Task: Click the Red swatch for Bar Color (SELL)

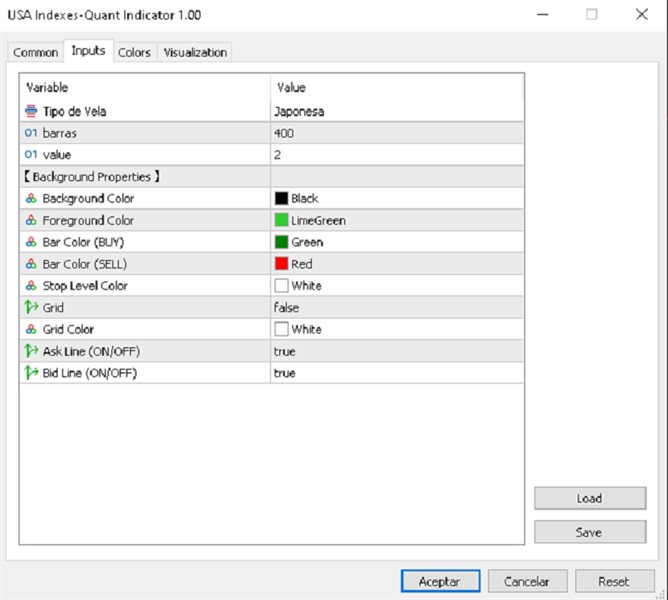Action: [281, 264]
